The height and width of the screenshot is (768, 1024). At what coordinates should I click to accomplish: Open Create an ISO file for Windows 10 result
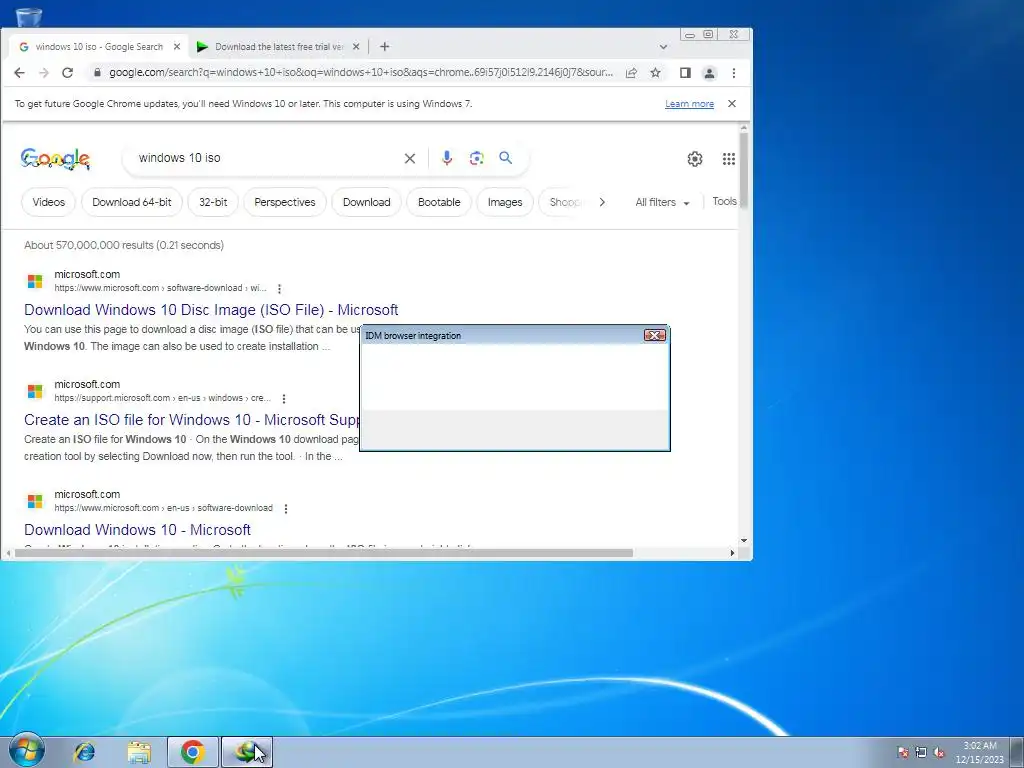click(x=191, y=419)
